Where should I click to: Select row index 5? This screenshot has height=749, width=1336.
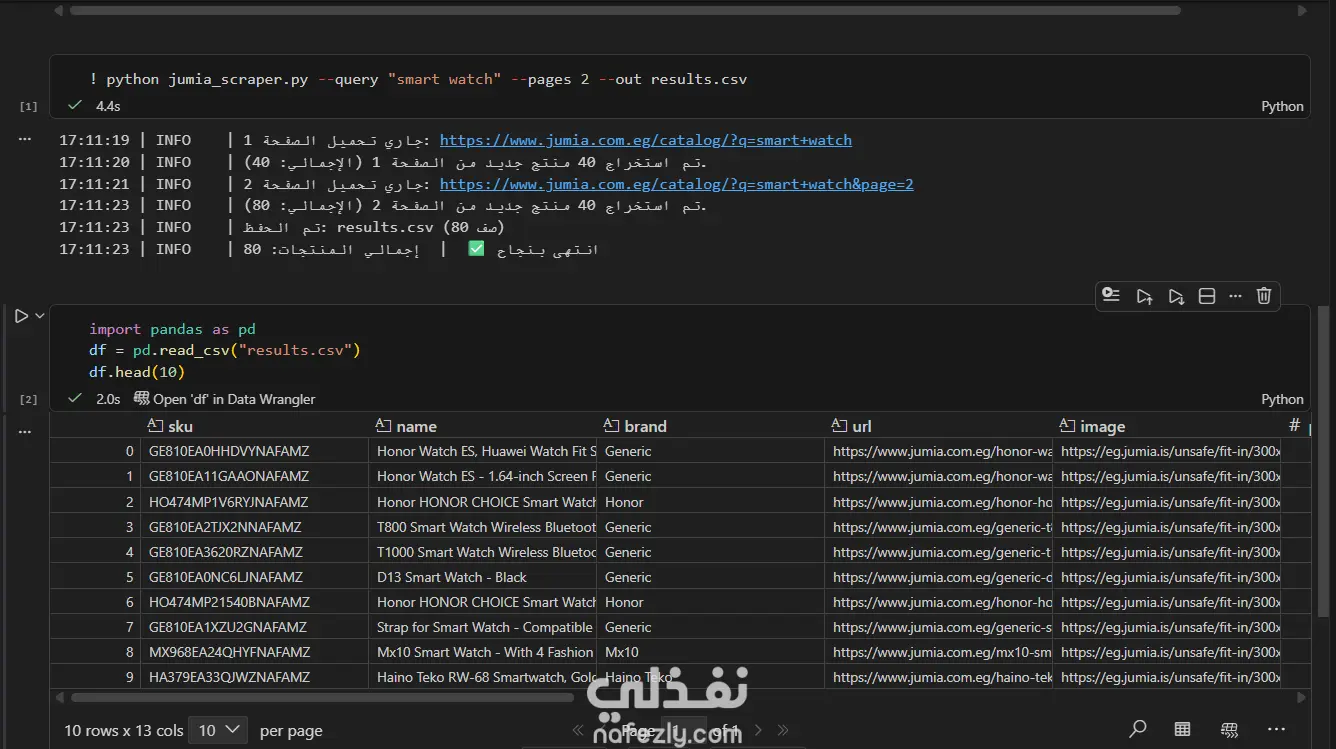click(96, 577)
